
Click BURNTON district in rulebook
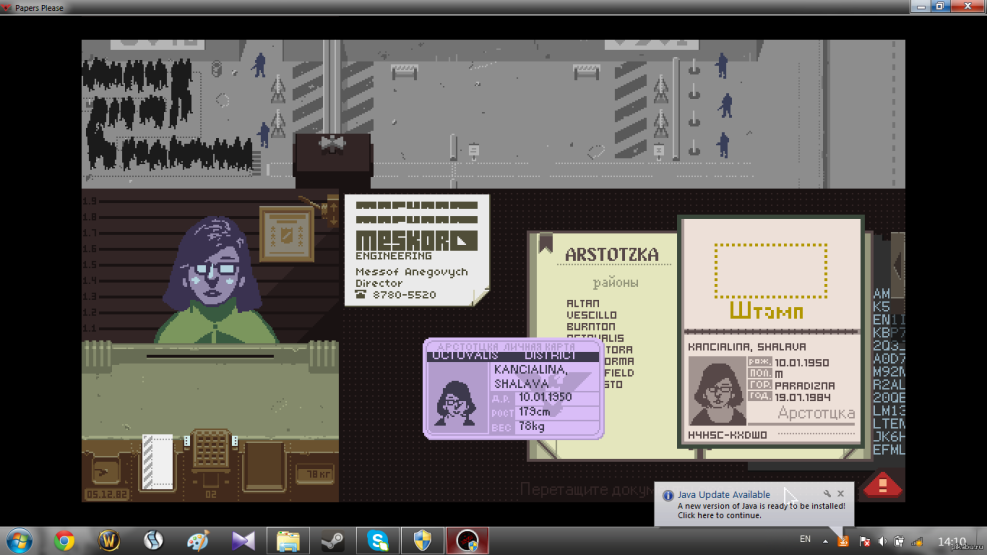pos(591,327)
